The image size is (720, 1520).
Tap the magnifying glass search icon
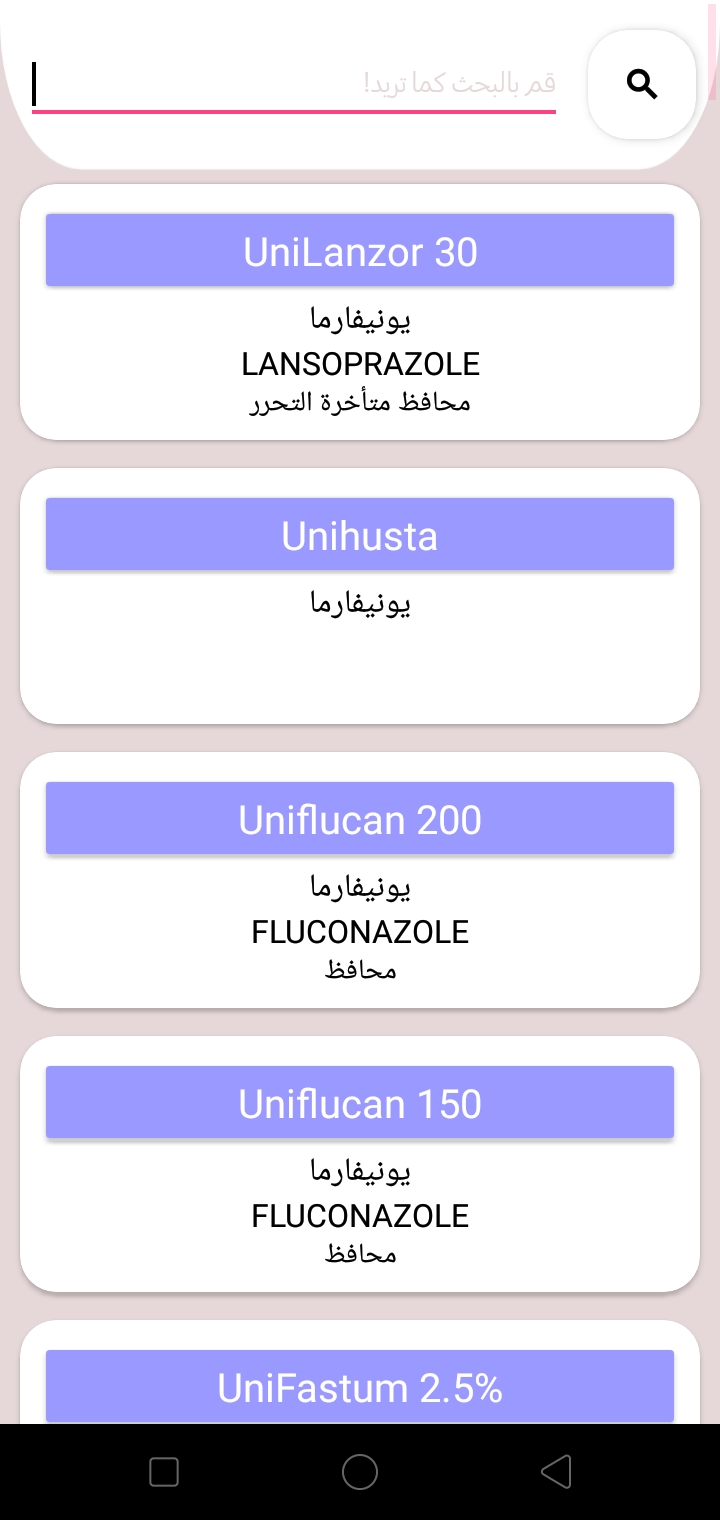(x=642, y=85)
